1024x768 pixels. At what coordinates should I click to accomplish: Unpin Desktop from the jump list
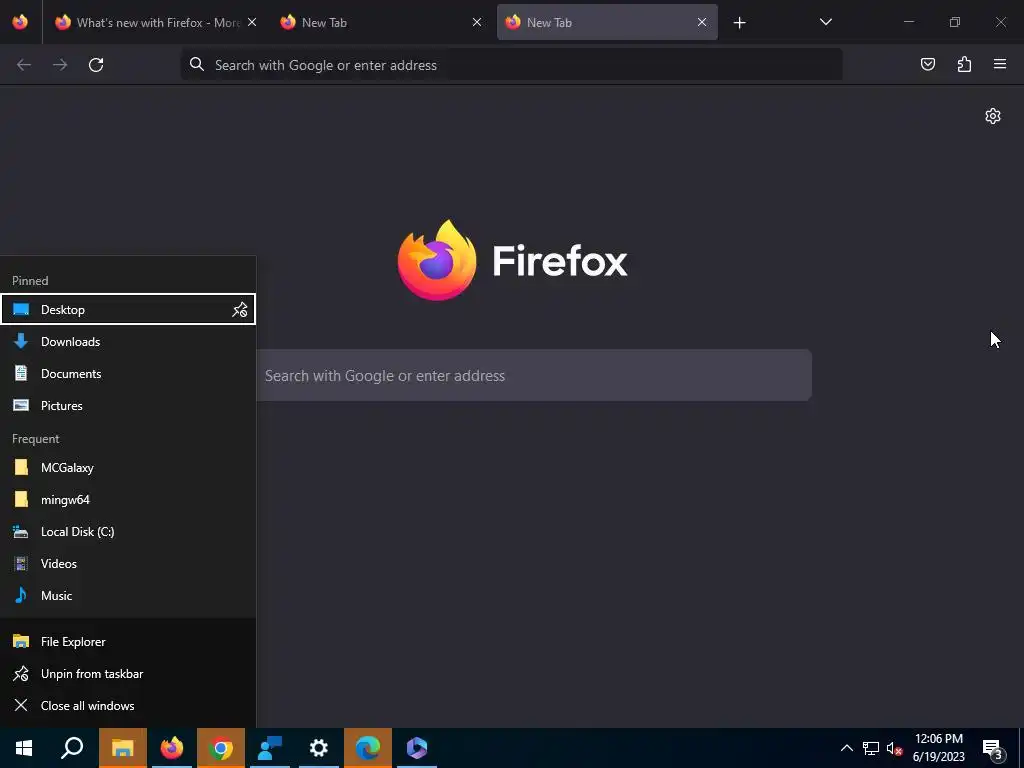[240, 310]
